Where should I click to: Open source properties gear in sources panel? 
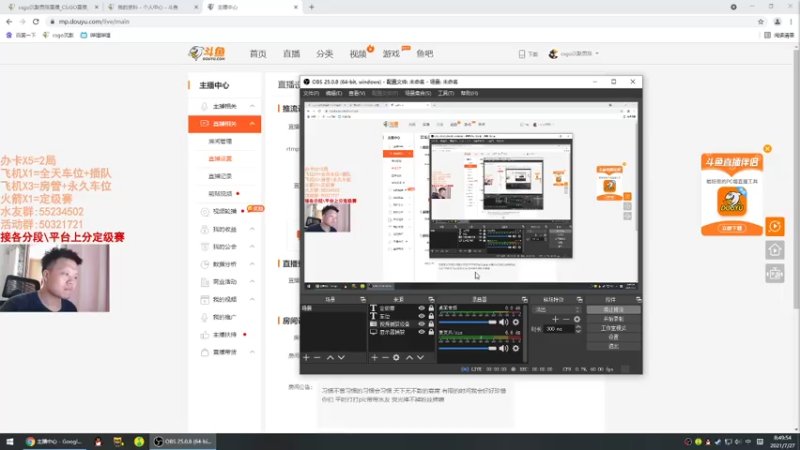coord(396,358)
